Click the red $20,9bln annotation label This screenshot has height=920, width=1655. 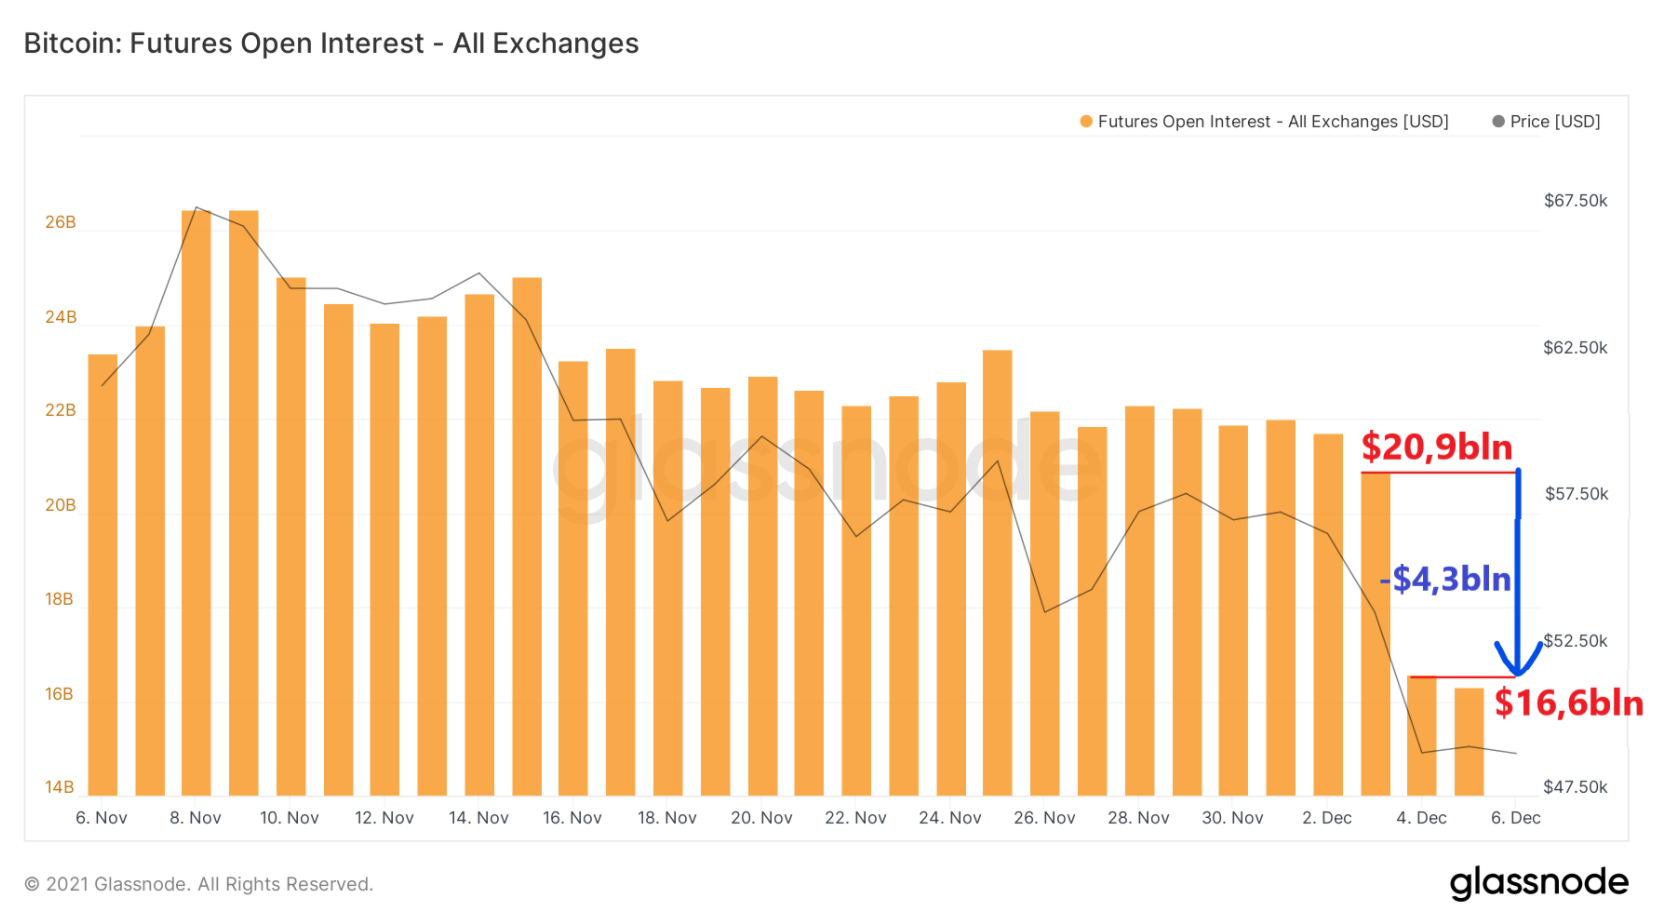pyautogui.click(x=1436, y=447)
